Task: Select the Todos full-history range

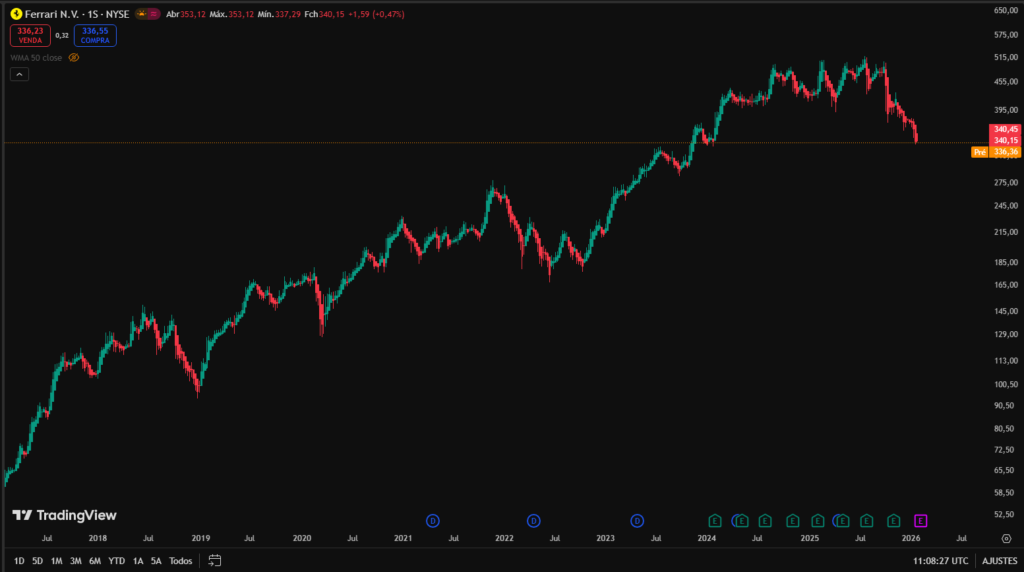Action: point(181,561)
